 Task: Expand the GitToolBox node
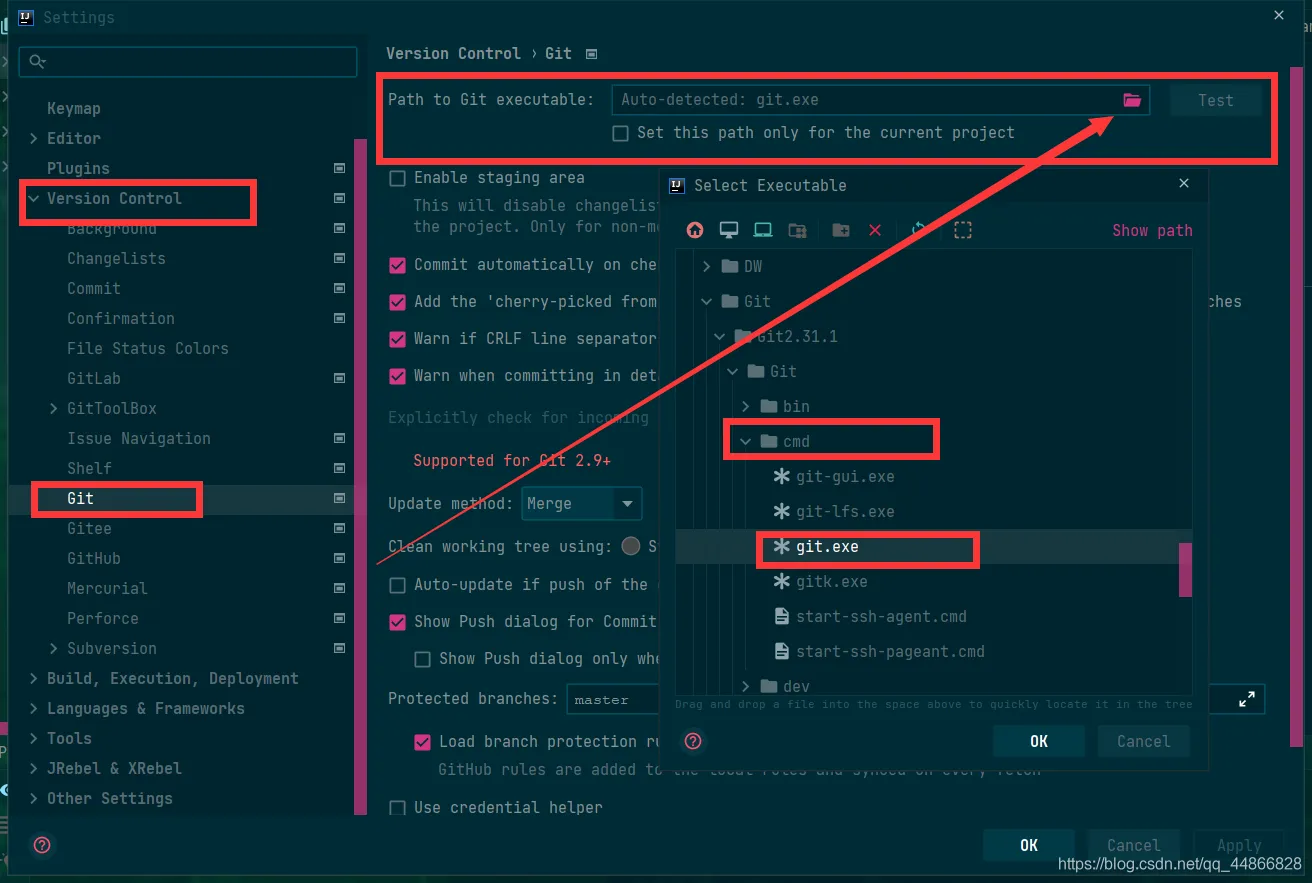54,408
